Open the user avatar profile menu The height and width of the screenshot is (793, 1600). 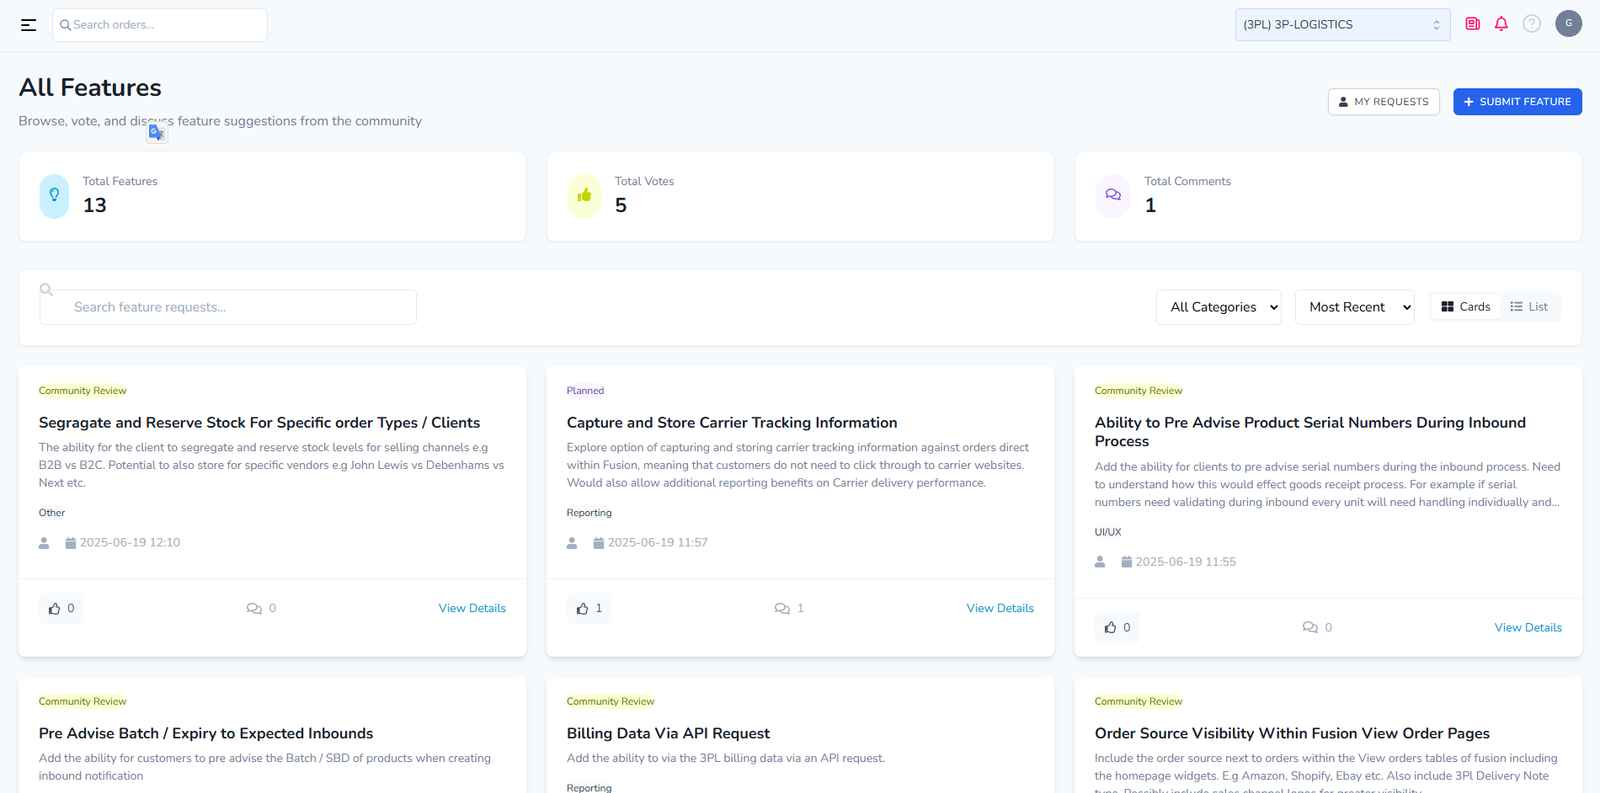1568,24
